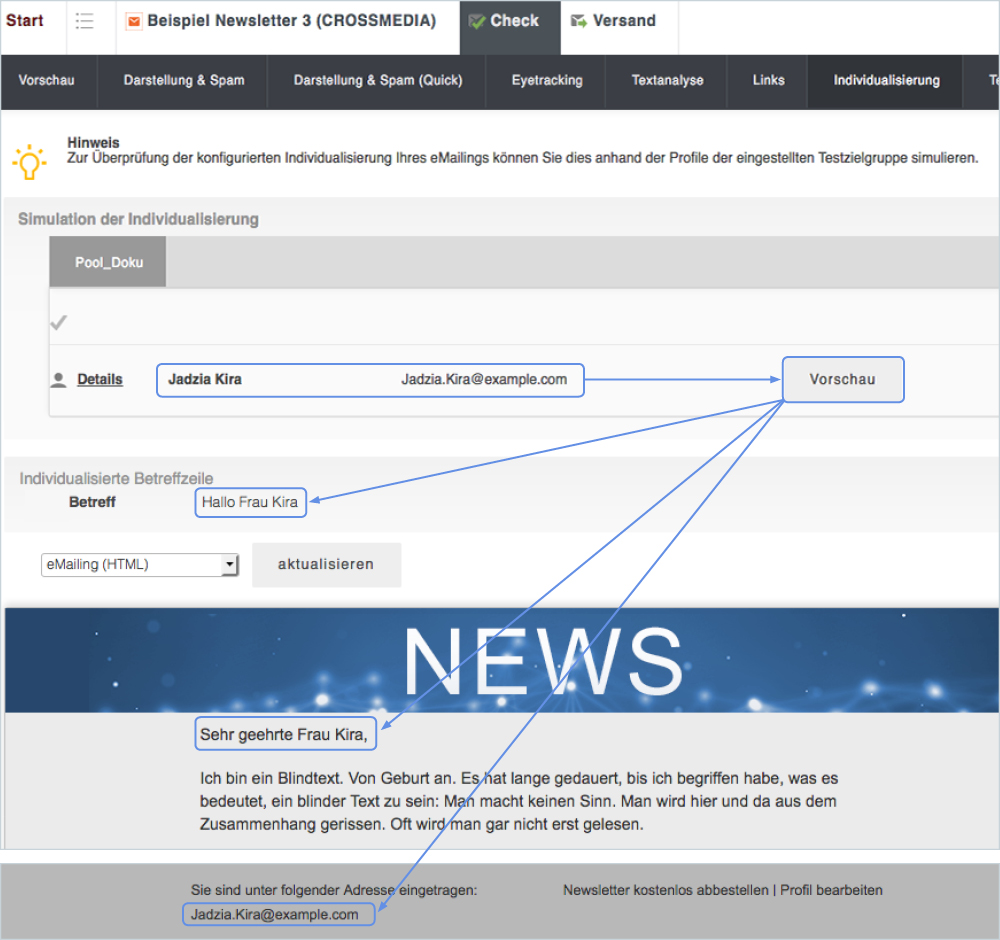This screenshot has height=940, width=1000.
Task: Select the Textanalyse tab
Action: point(667,81)
